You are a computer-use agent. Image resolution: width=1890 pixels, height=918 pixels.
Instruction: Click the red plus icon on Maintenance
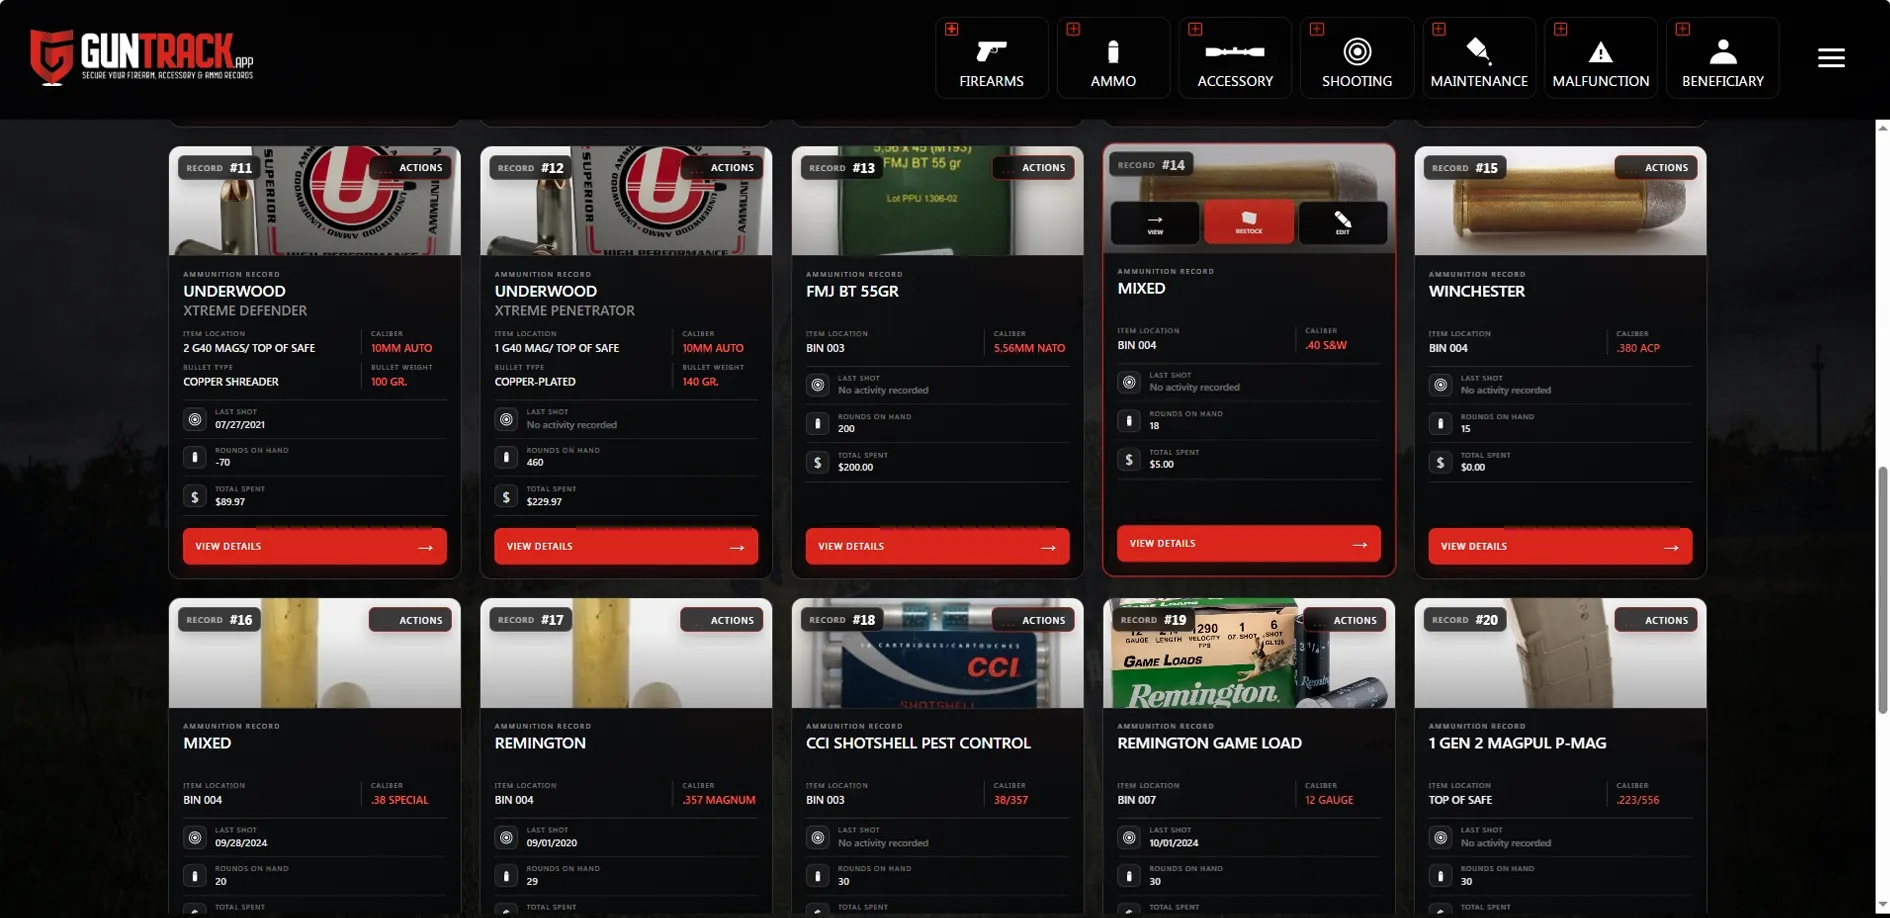tap(1439, 29)
